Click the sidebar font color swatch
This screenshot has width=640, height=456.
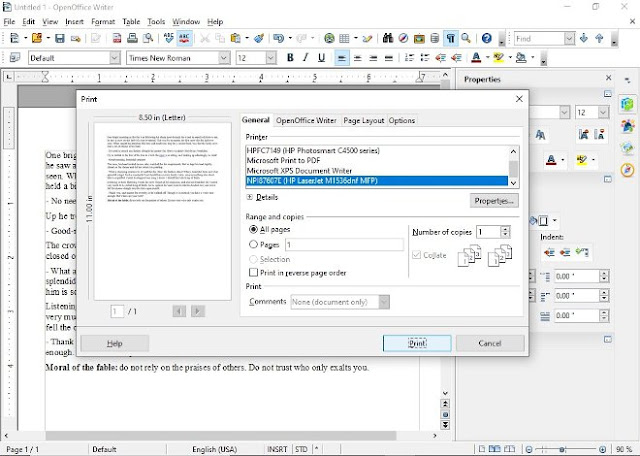551,160
